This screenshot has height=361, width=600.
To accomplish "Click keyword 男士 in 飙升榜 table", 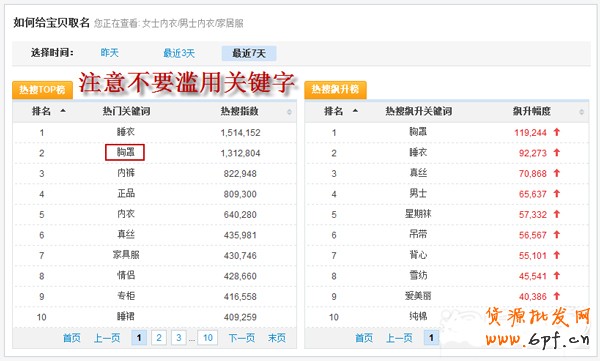I will pos(418,193).
